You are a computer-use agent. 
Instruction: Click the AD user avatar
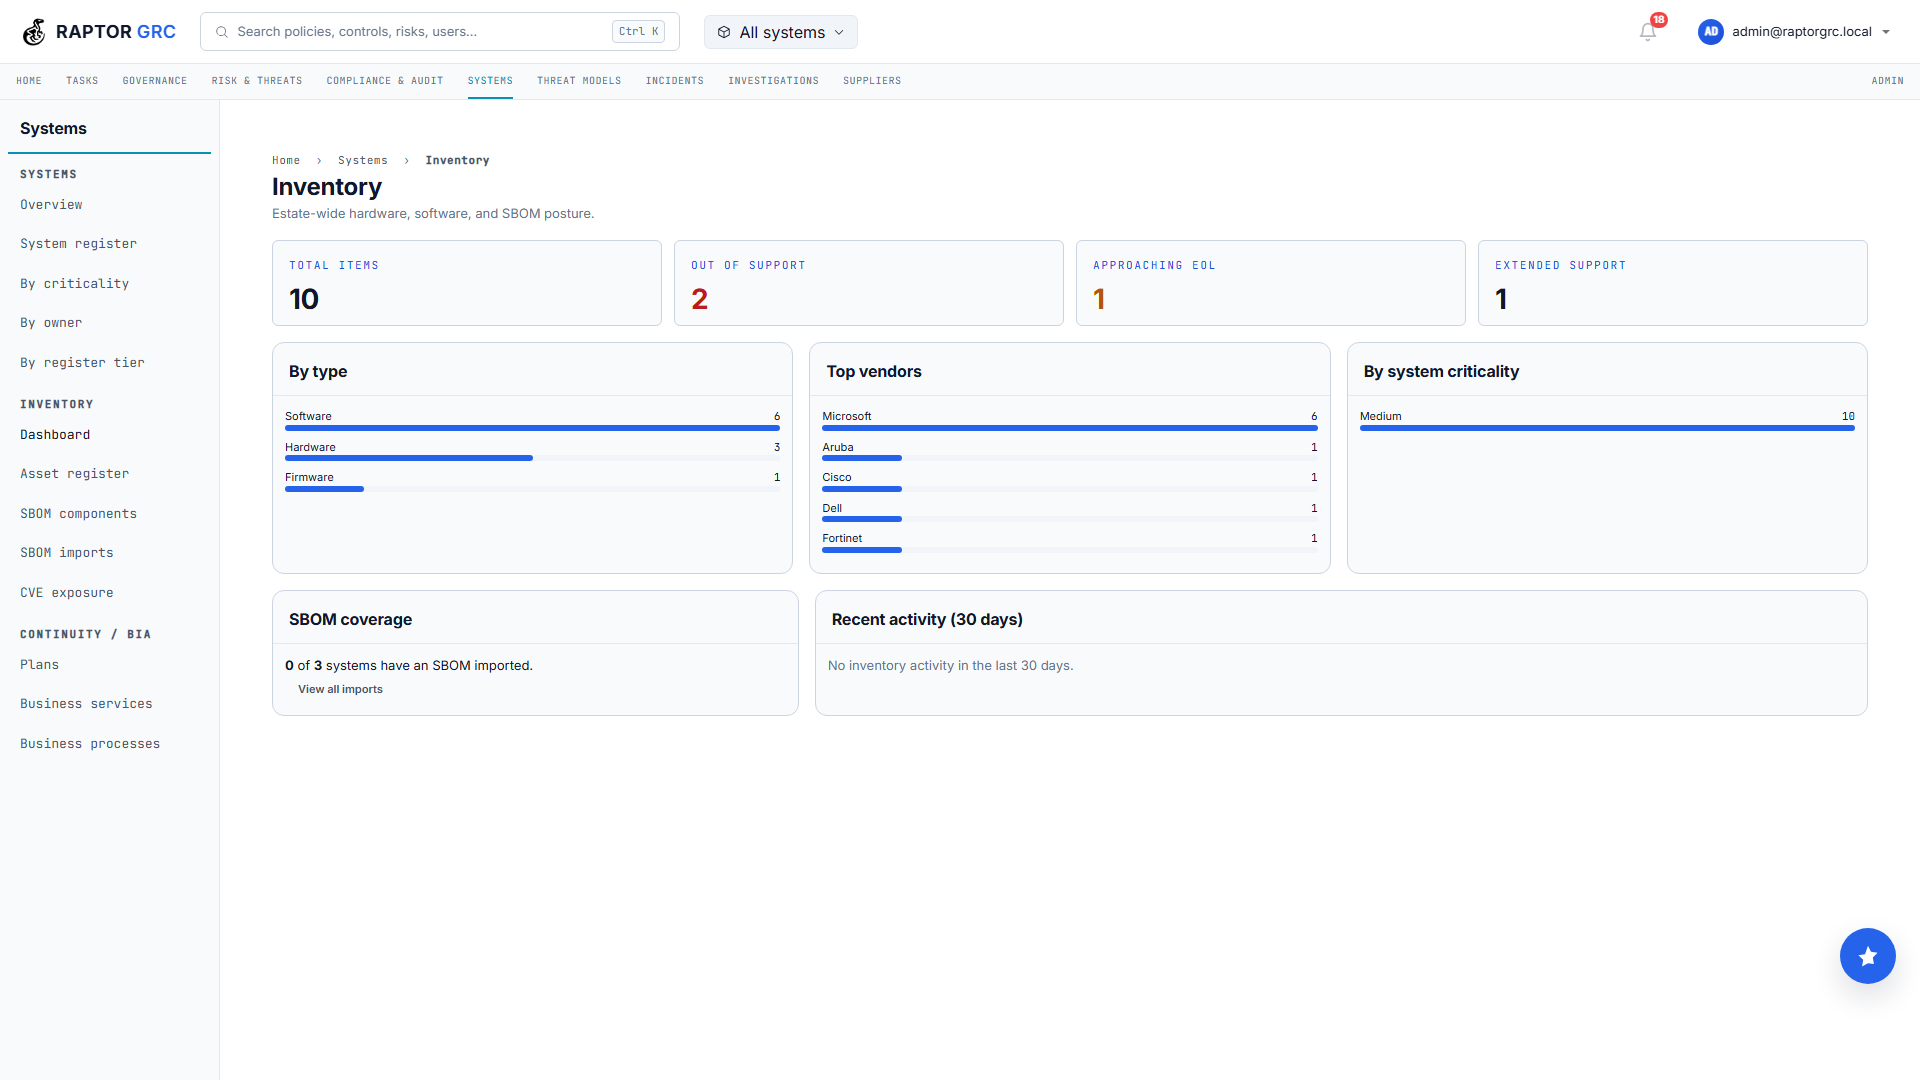(1711, 32)
